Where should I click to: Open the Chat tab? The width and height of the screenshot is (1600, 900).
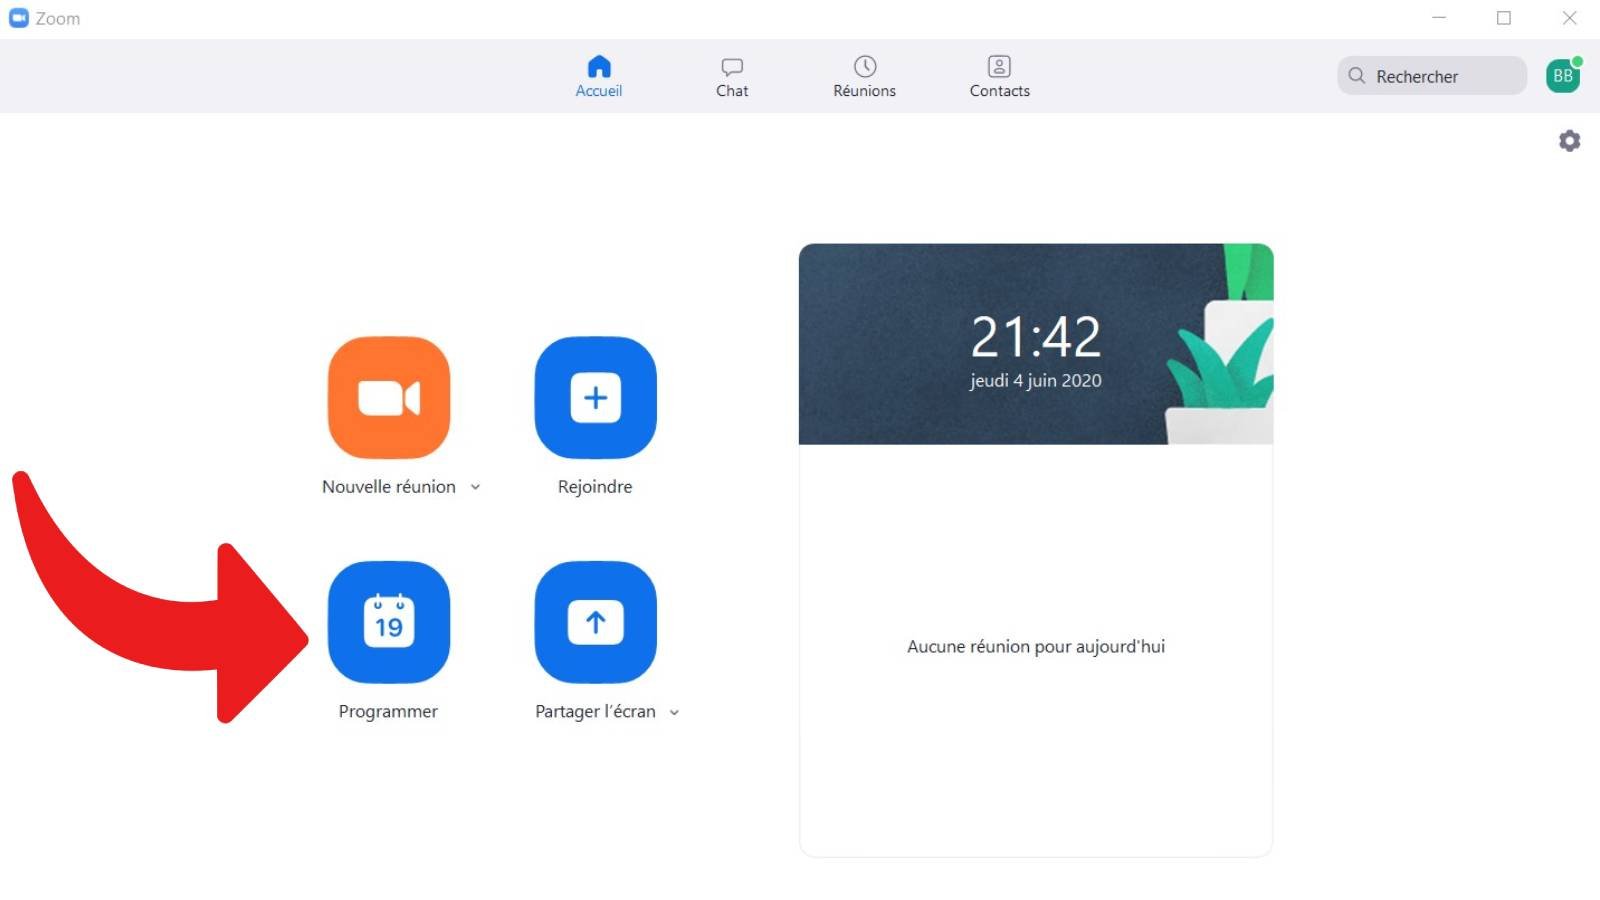[x=732, y=77]
